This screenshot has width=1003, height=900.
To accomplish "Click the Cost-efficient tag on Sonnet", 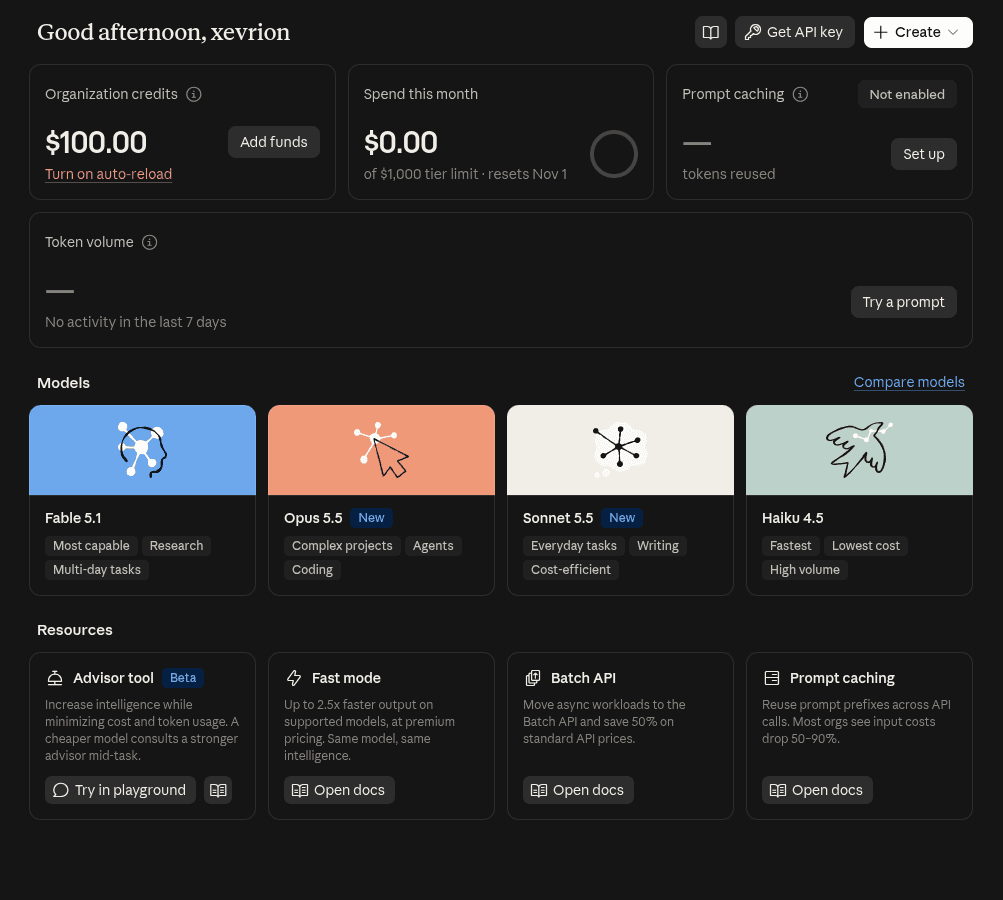I will (571, 570).
